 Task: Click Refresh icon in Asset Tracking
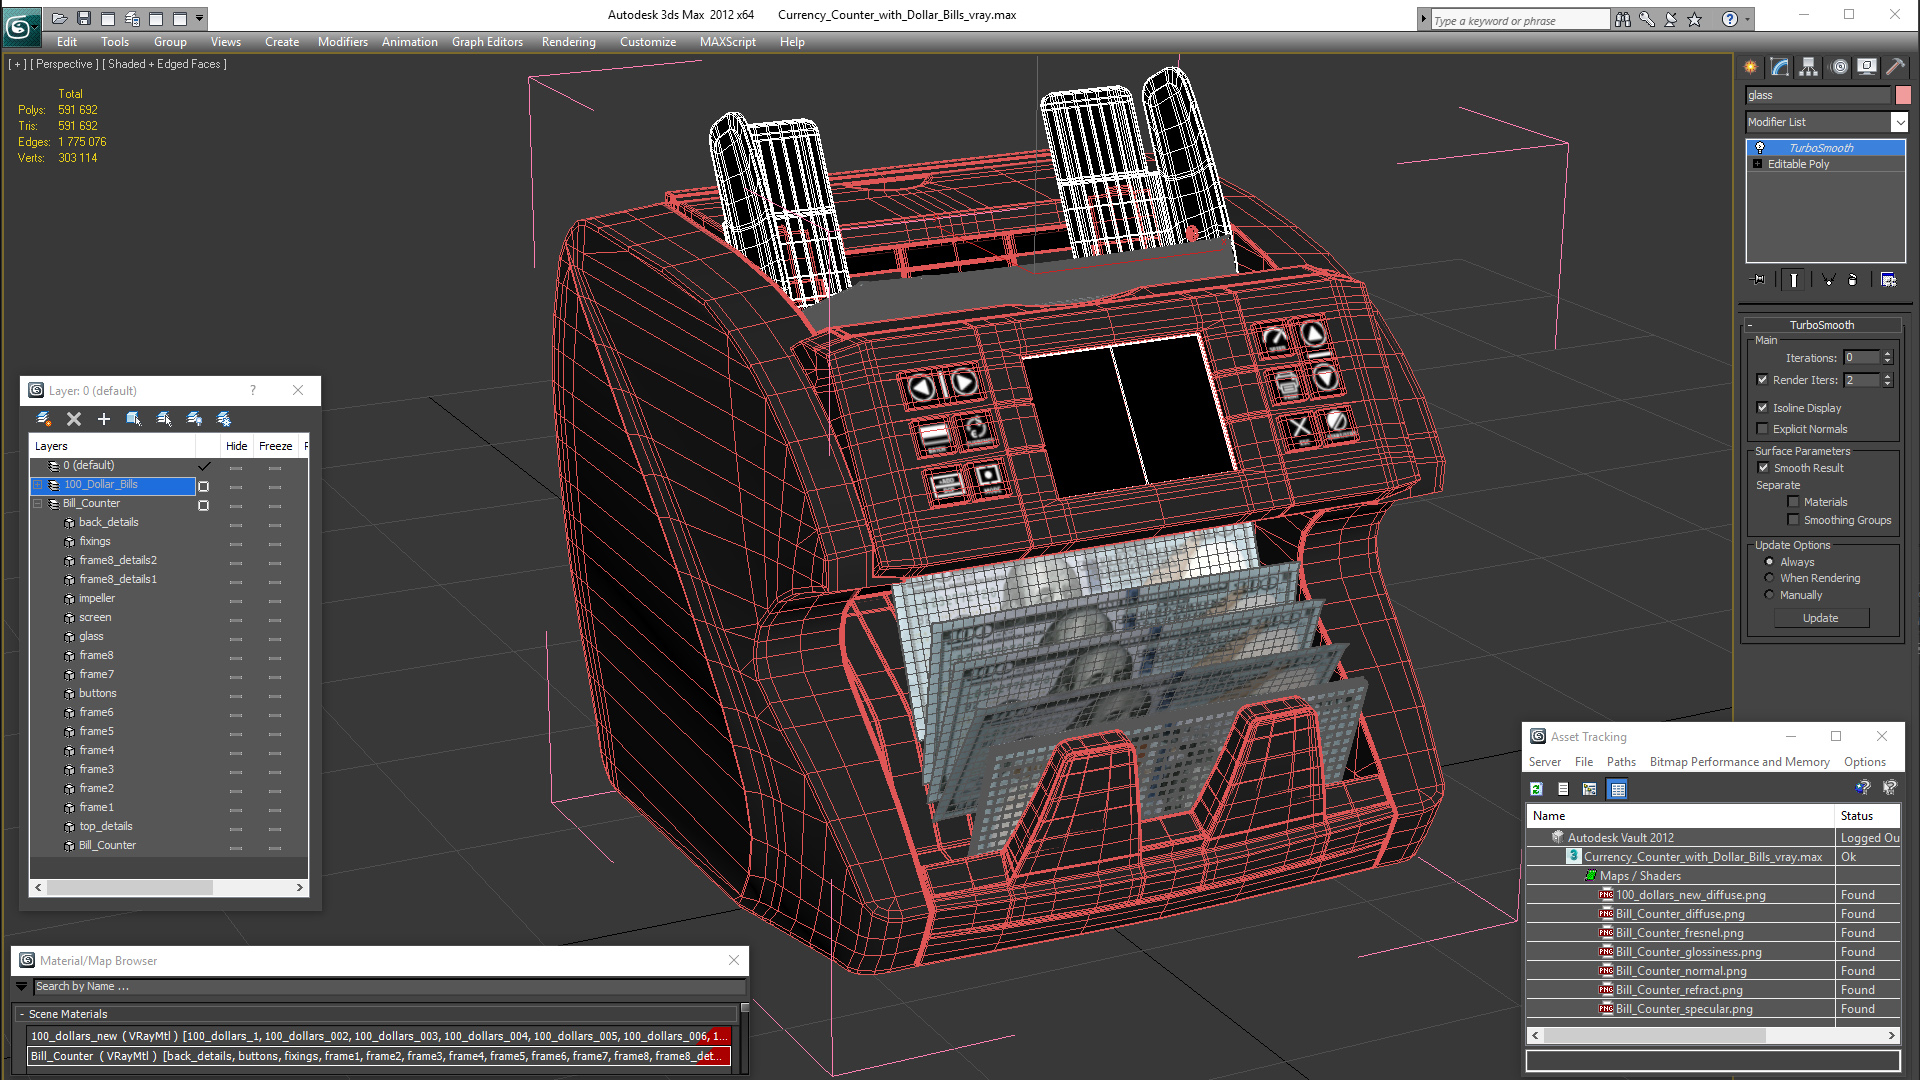click(1537, 790)
